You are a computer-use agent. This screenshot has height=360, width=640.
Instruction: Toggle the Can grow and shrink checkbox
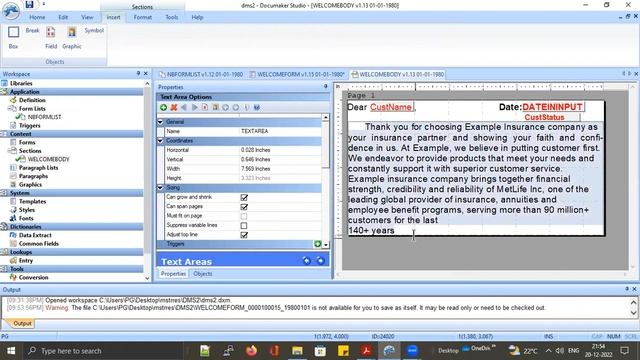(244, 197)
